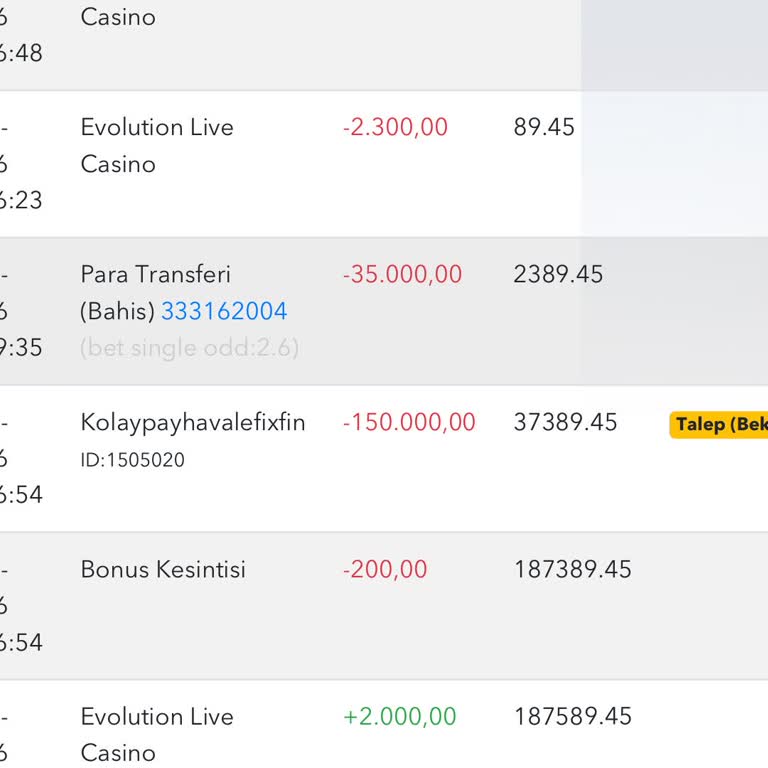Click the transaction ID:1505020 text
768x768 pixels.
click(132, 460)
